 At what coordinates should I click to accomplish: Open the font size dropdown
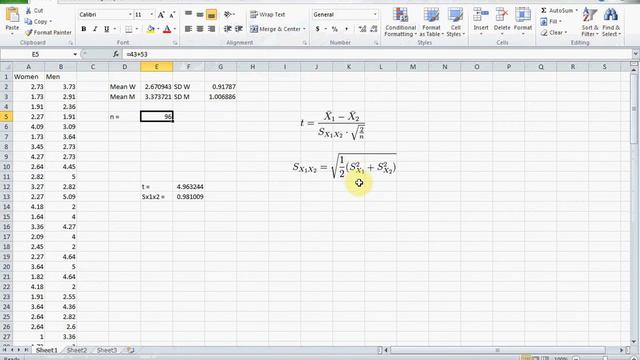(151, 15)
